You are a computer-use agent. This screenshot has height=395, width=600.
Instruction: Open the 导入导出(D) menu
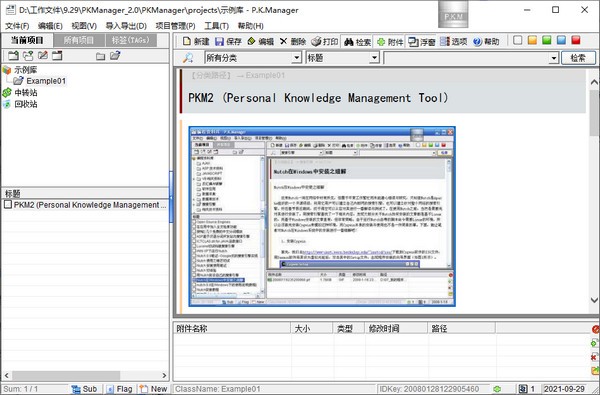pyautogui.click(x=126, y=26)
